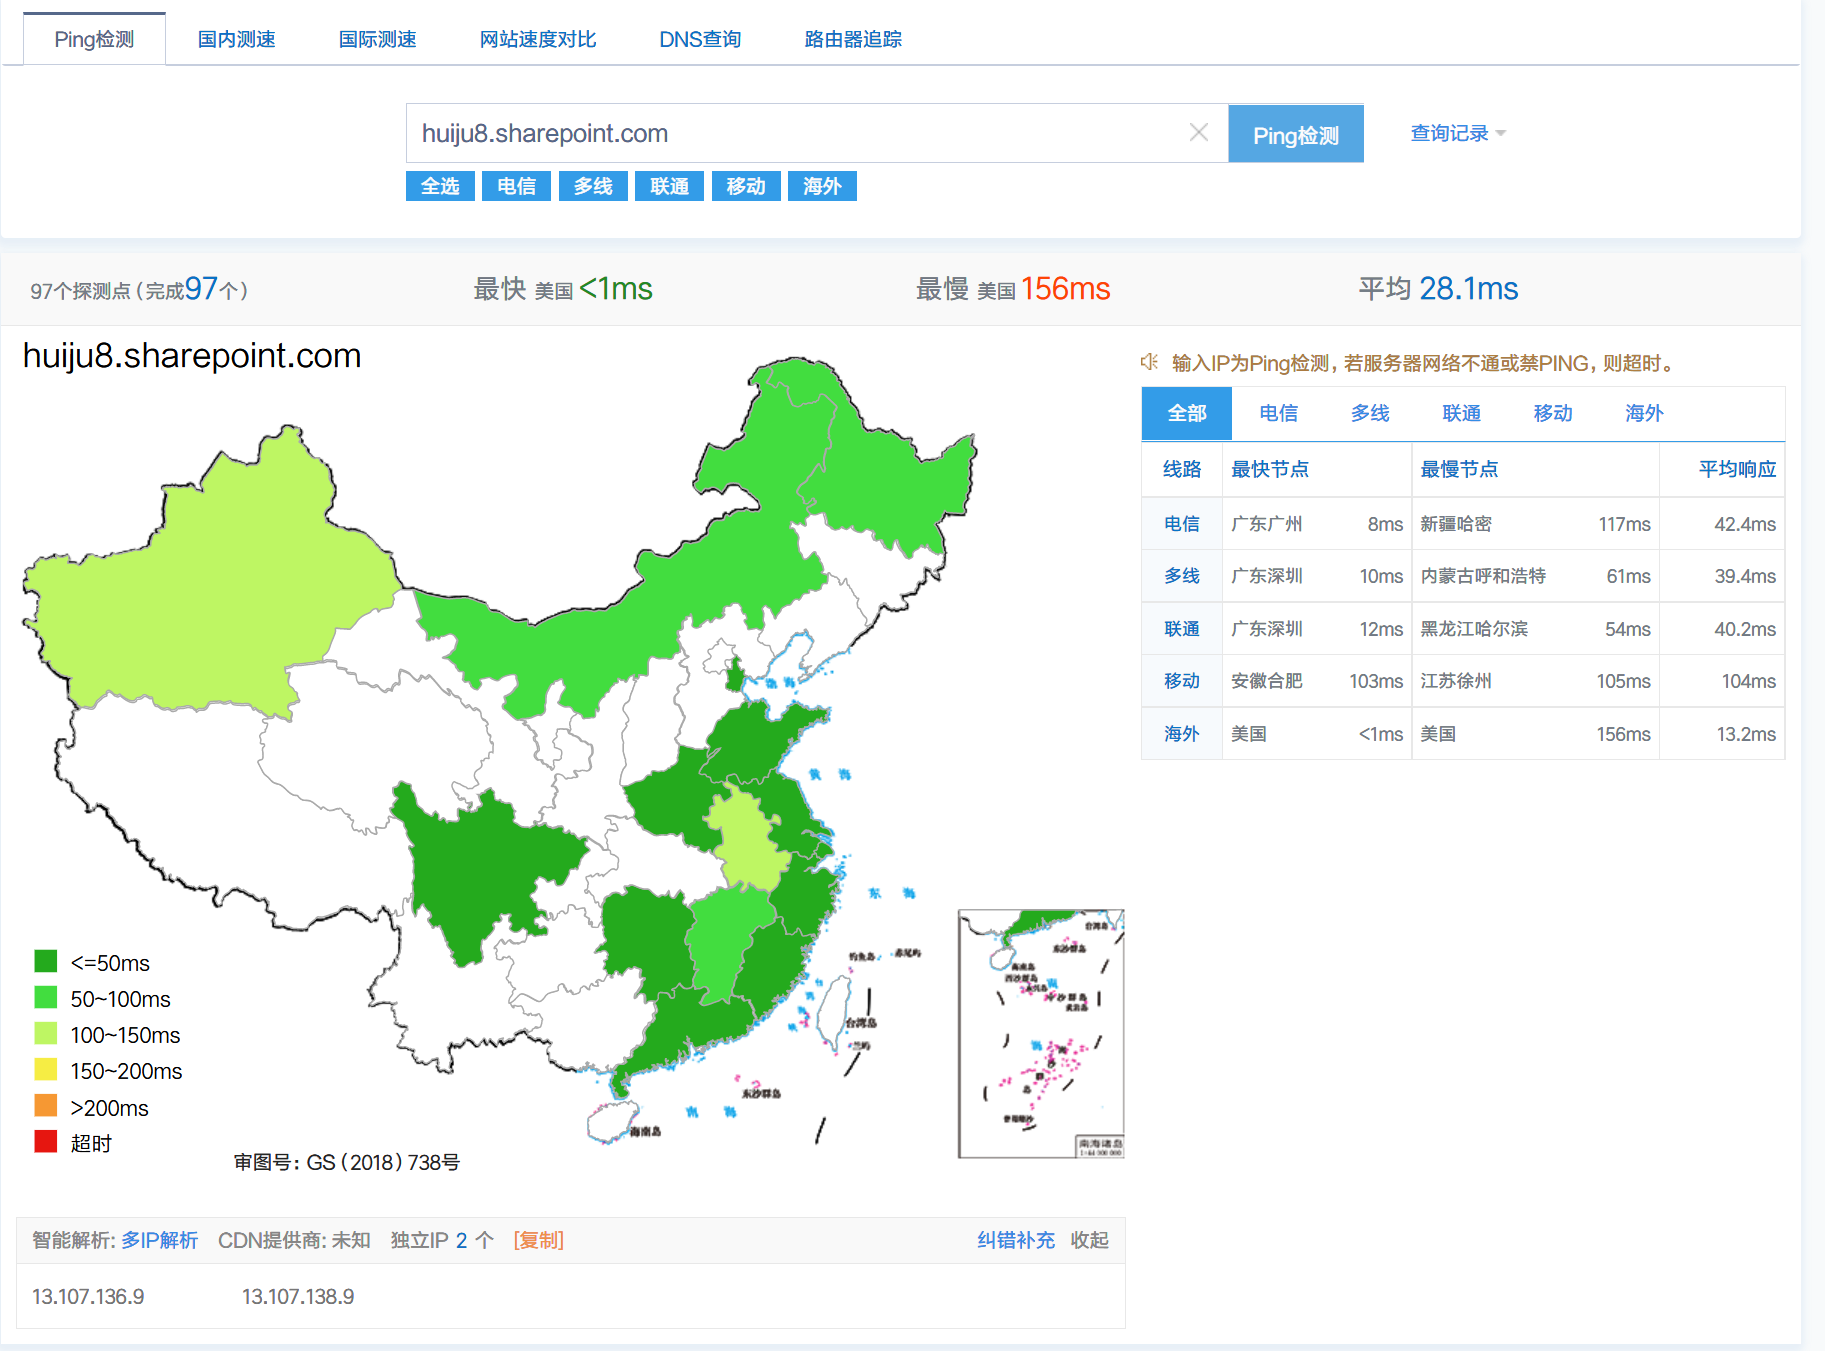Toggle the 电信 node filter
Viewport: 1825px width, 1351px height.
coord(516,186)
